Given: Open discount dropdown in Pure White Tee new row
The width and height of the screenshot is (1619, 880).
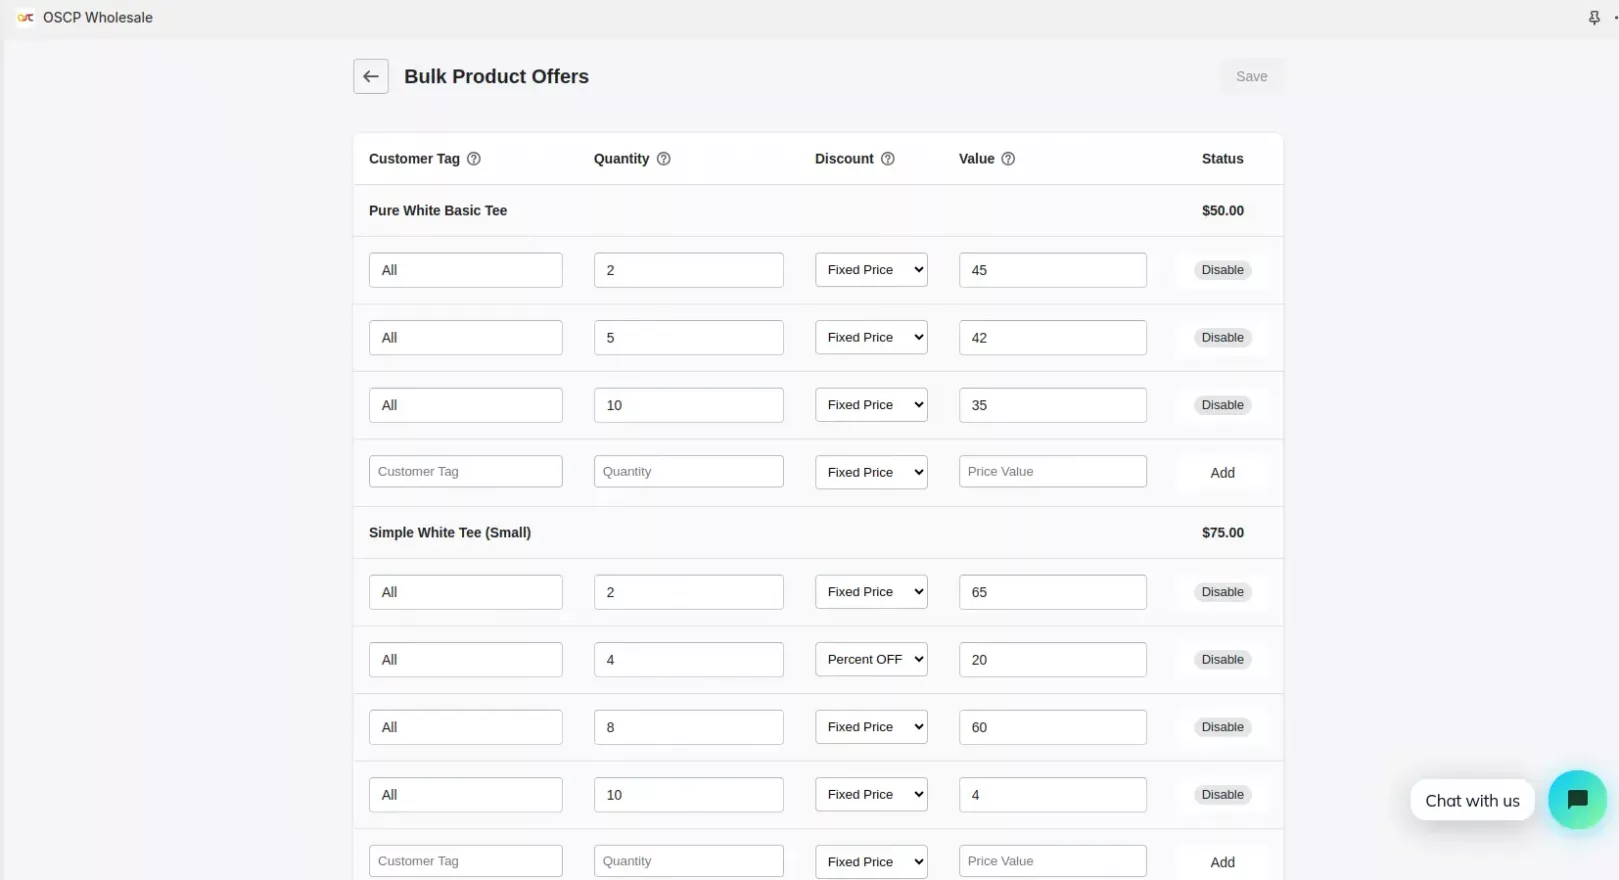Looking at the screenshot, I should (x=871, y=472).
